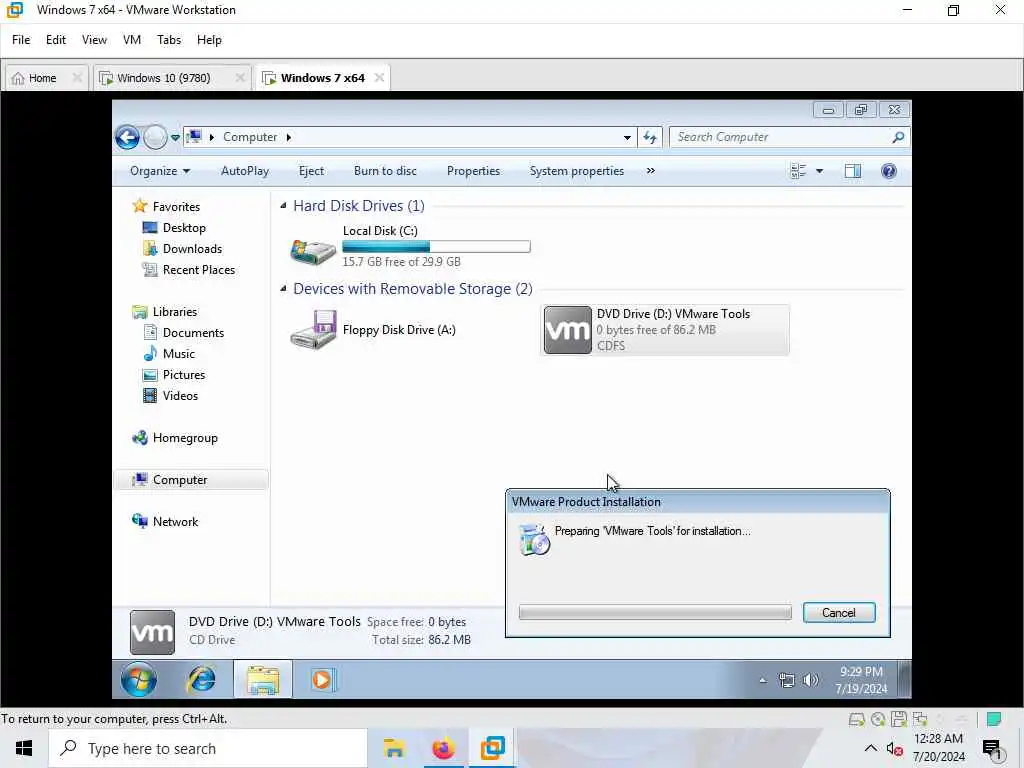Collapse the Hard Disk Drives group
Viewport: 1024px width, 768px height.
point(283,206)
